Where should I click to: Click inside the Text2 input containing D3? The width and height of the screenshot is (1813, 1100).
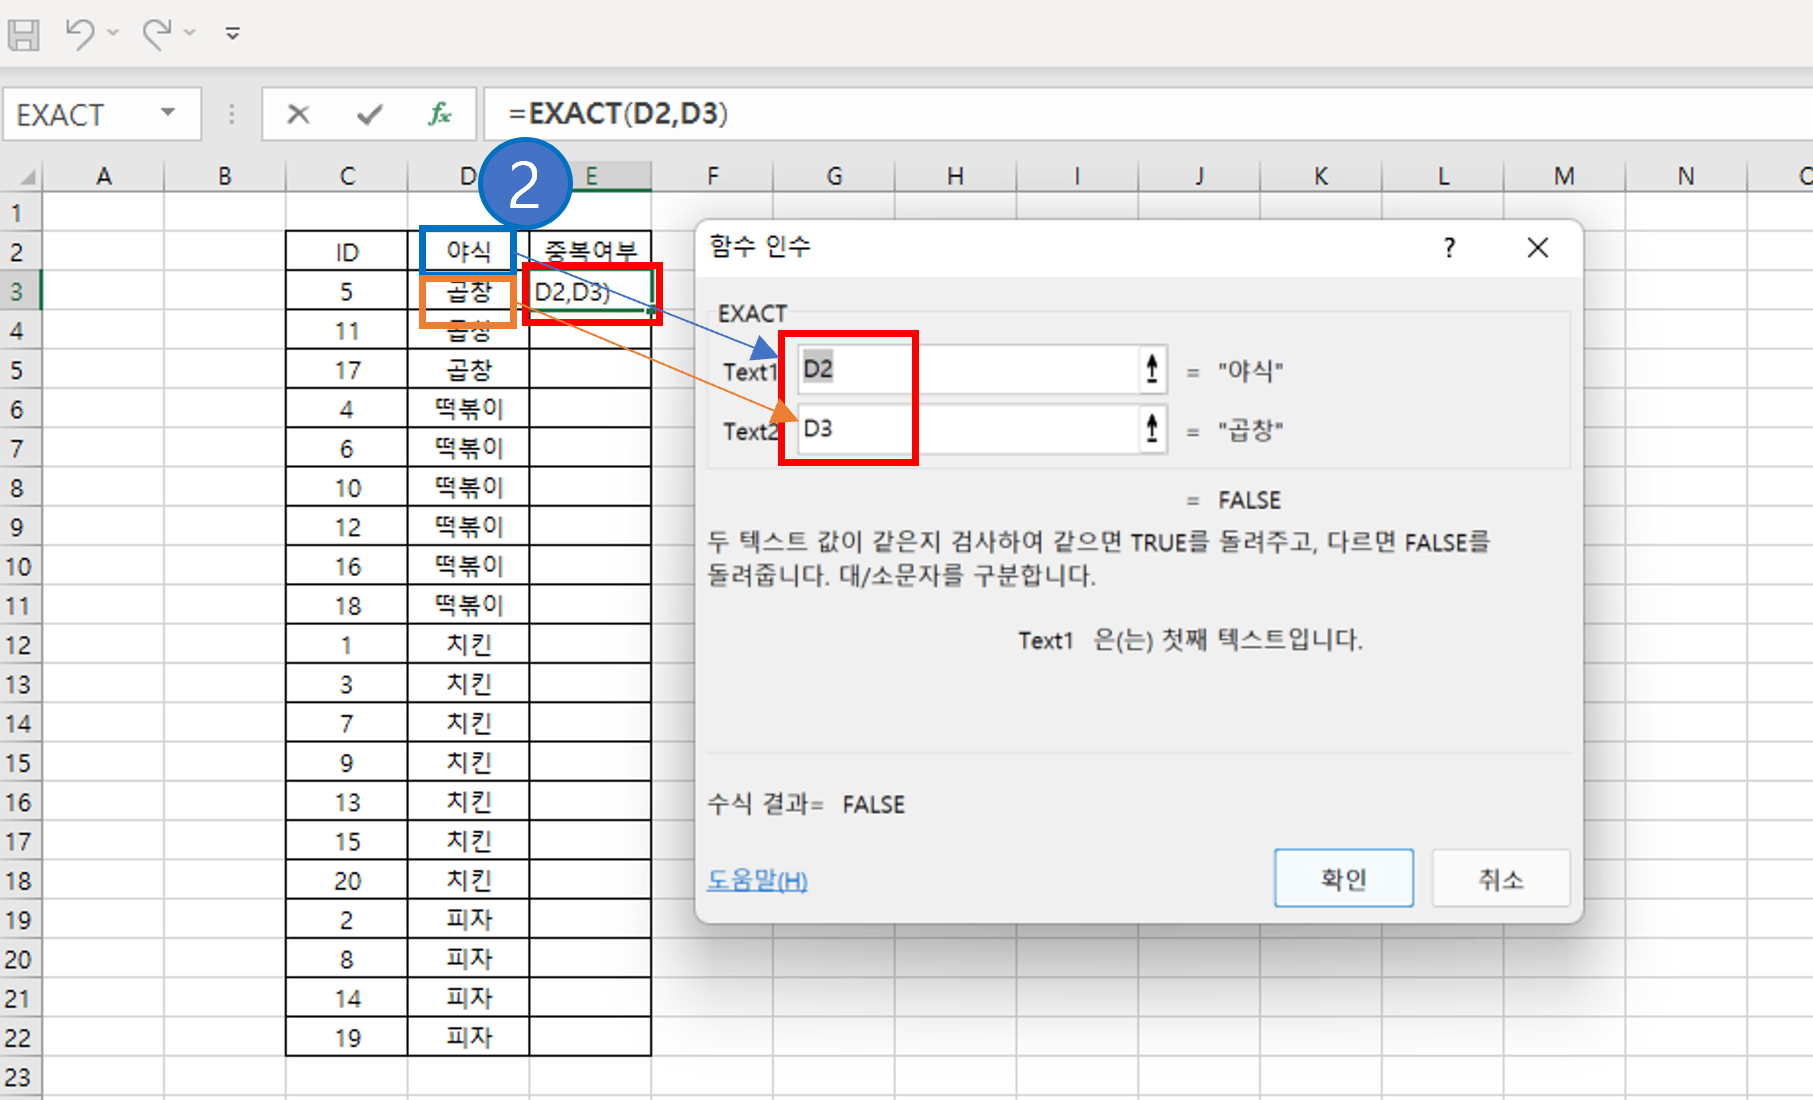960,429
